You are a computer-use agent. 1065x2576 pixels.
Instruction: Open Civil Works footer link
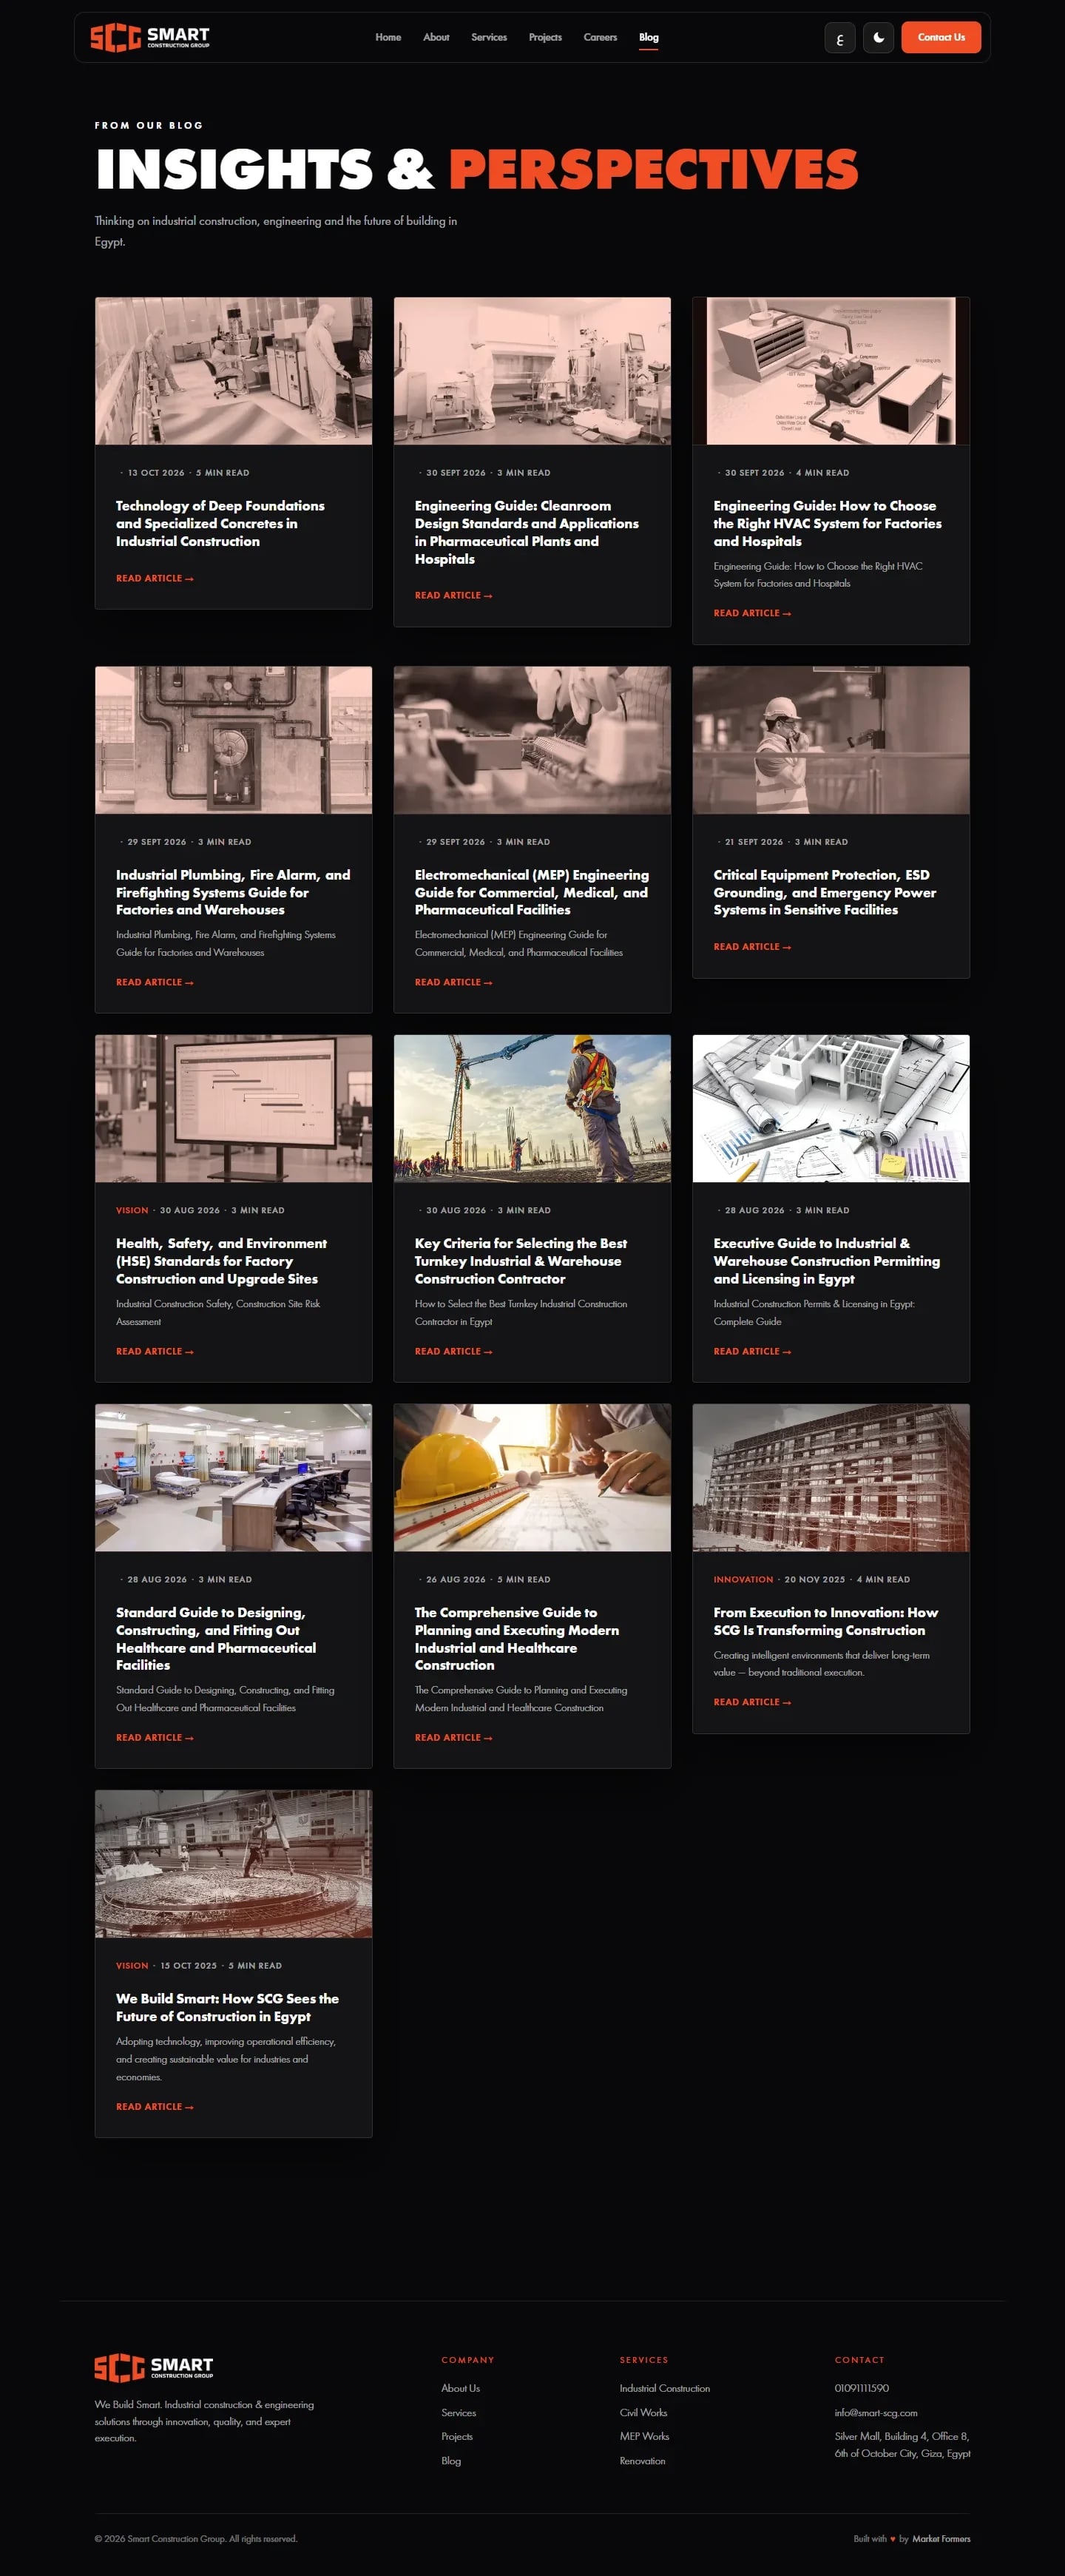[x=643, y=2413]
